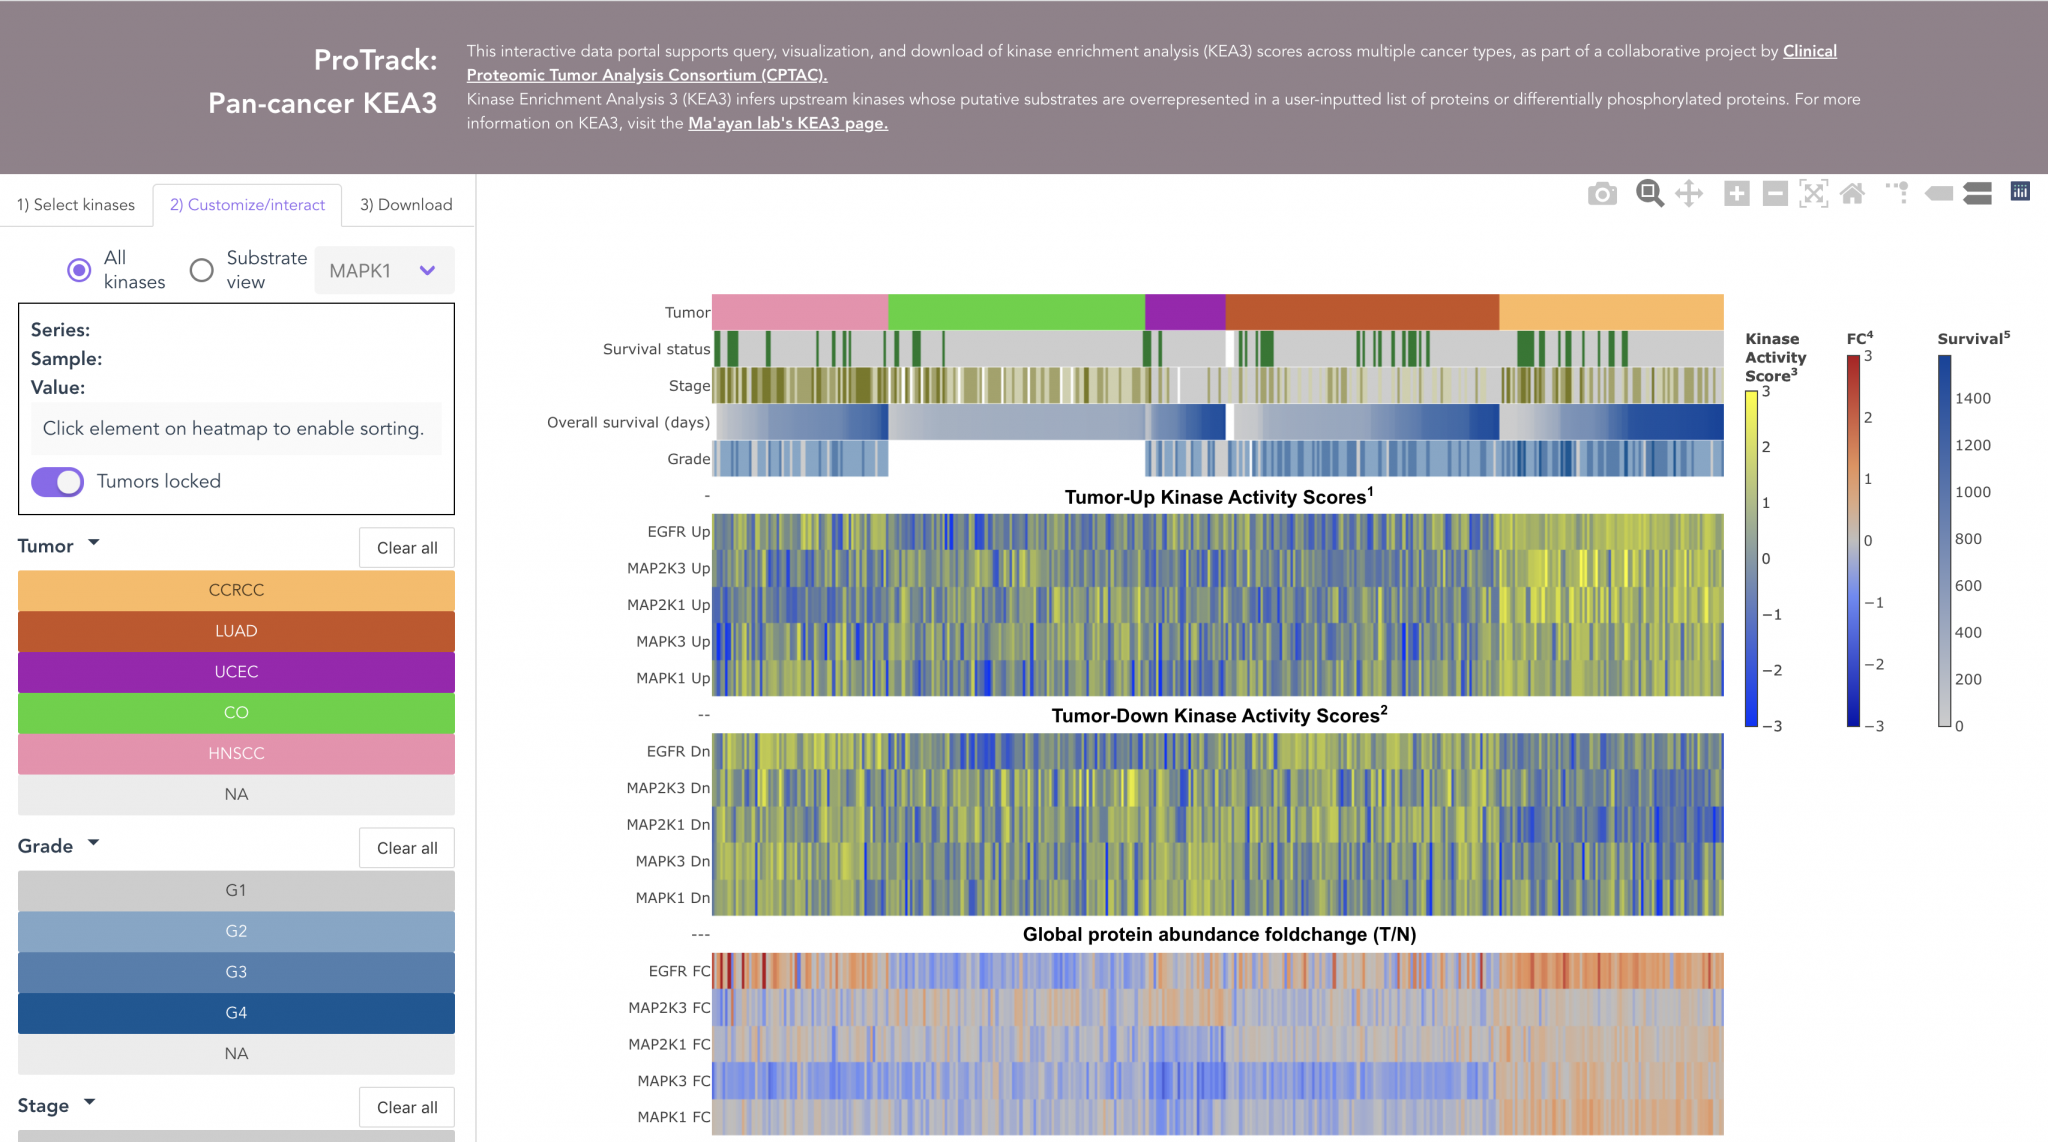Reset axes with the home icon
Screen dimensions: 2048x1142
coord(1852,194)
